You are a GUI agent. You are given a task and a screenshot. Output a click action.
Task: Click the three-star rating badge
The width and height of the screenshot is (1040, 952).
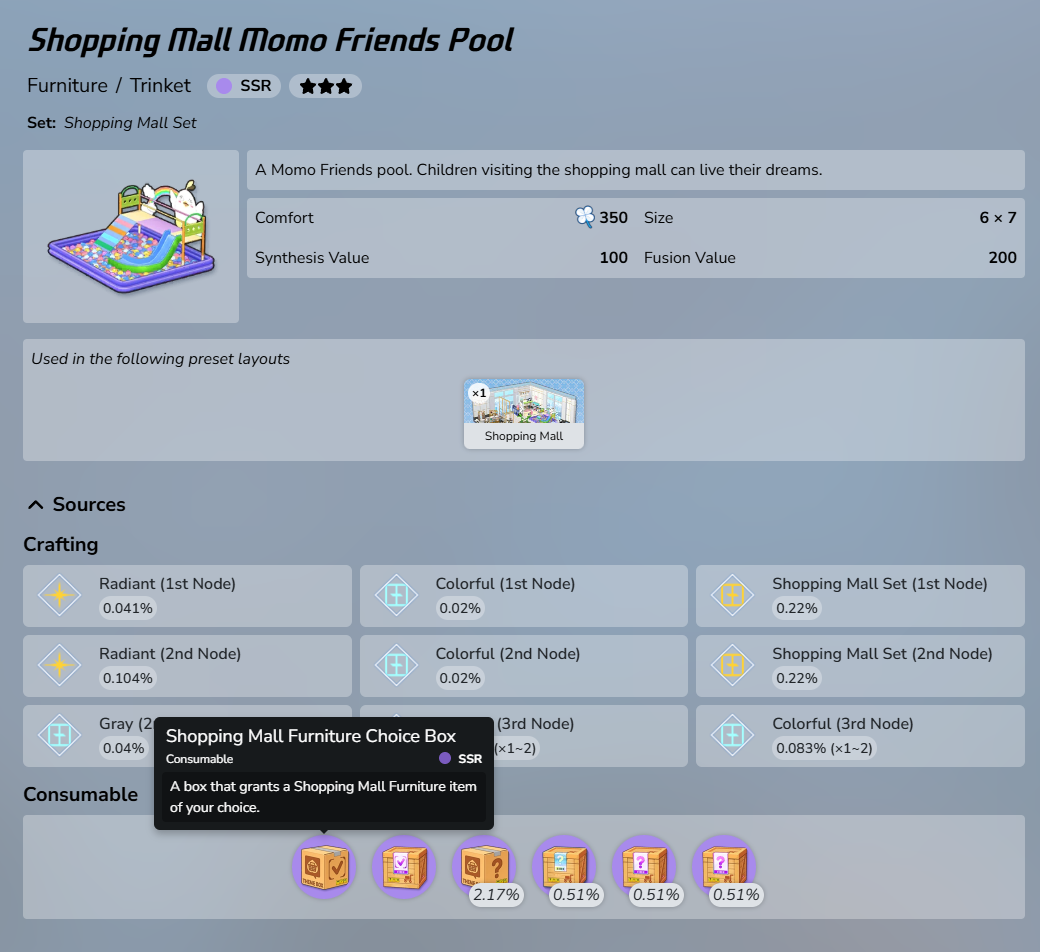click(326, 86)
